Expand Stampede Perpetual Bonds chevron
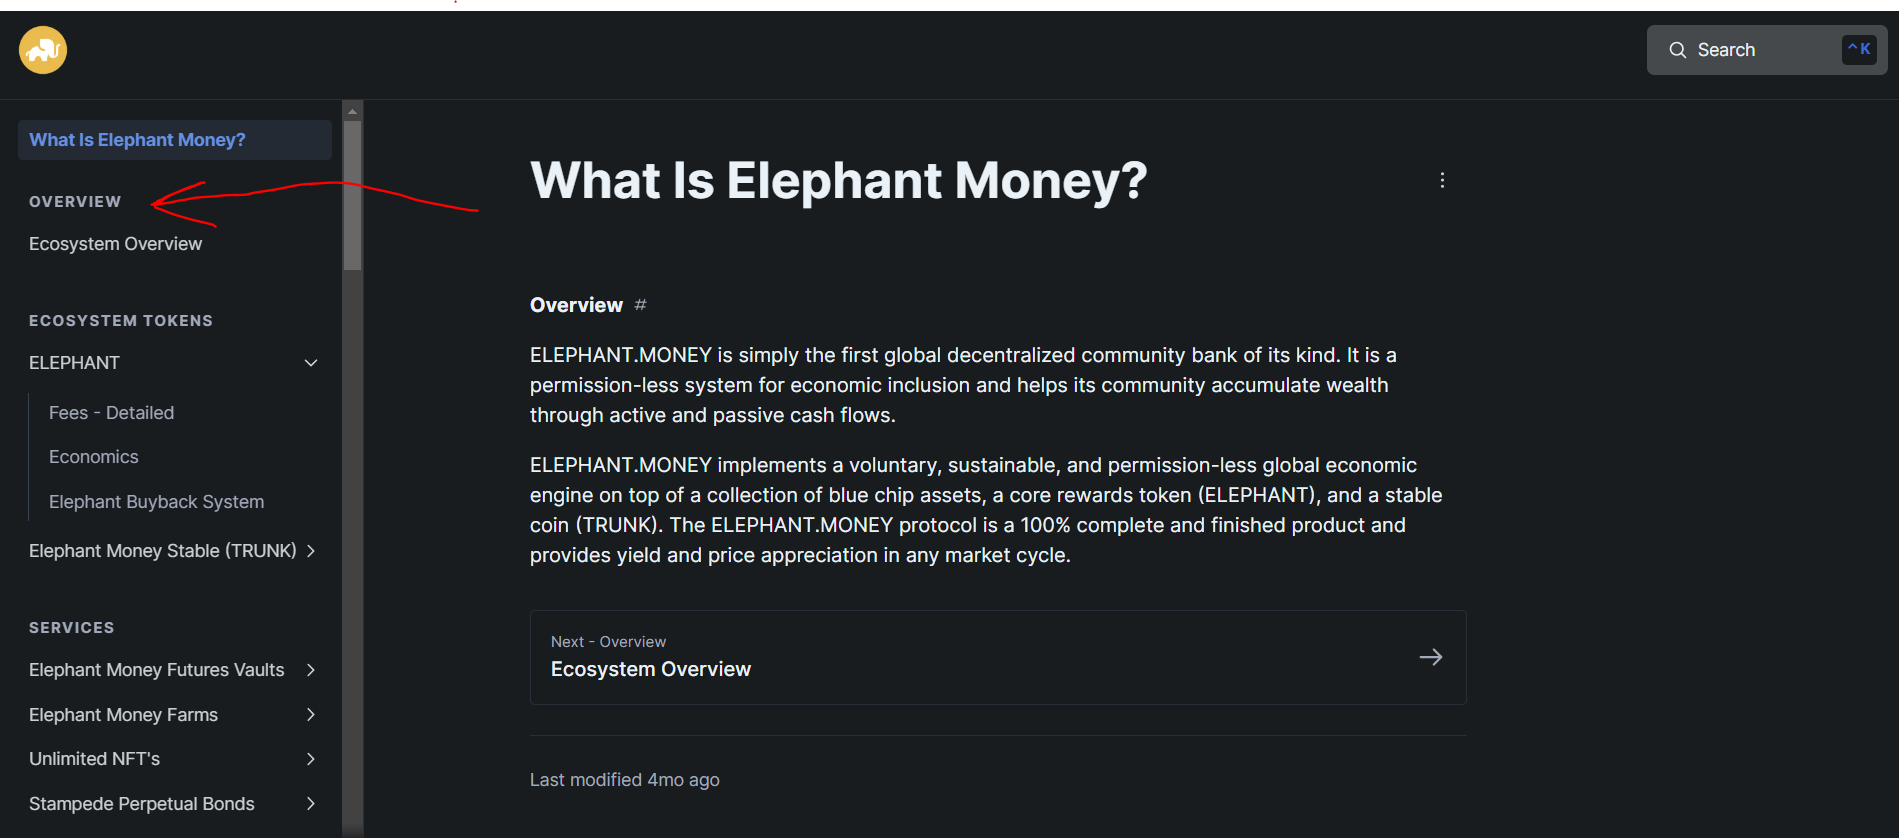The width and height of the screenshot is (1899, 838). 311,804
